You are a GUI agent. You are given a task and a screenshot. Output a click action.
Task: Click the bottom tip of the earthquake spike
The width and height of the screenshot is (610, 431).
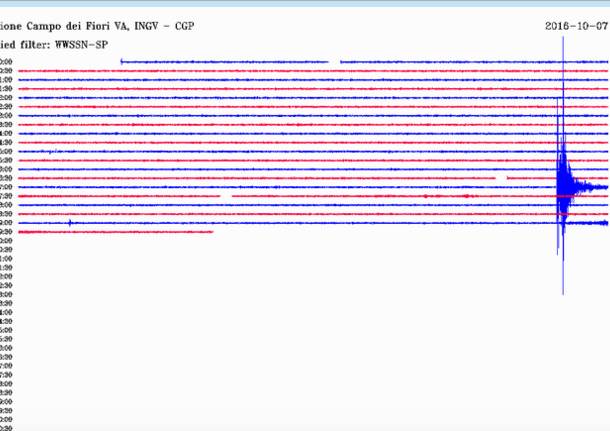pyautogui.click(x=563, y=292)
